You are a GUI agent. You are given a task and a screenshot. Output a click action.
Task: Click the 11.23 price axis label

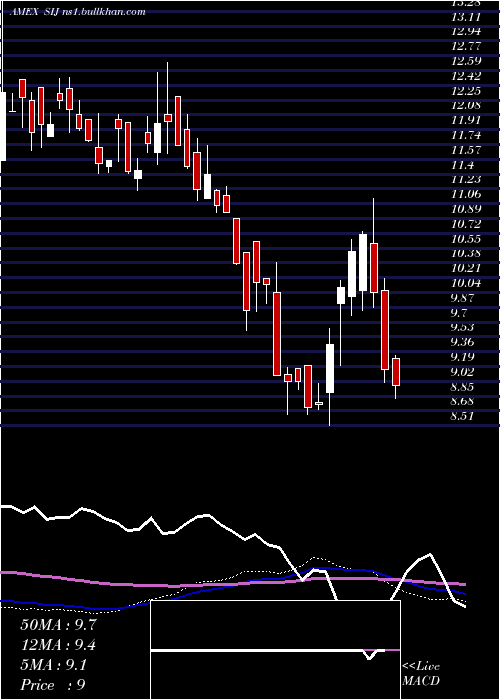(466, 179)
